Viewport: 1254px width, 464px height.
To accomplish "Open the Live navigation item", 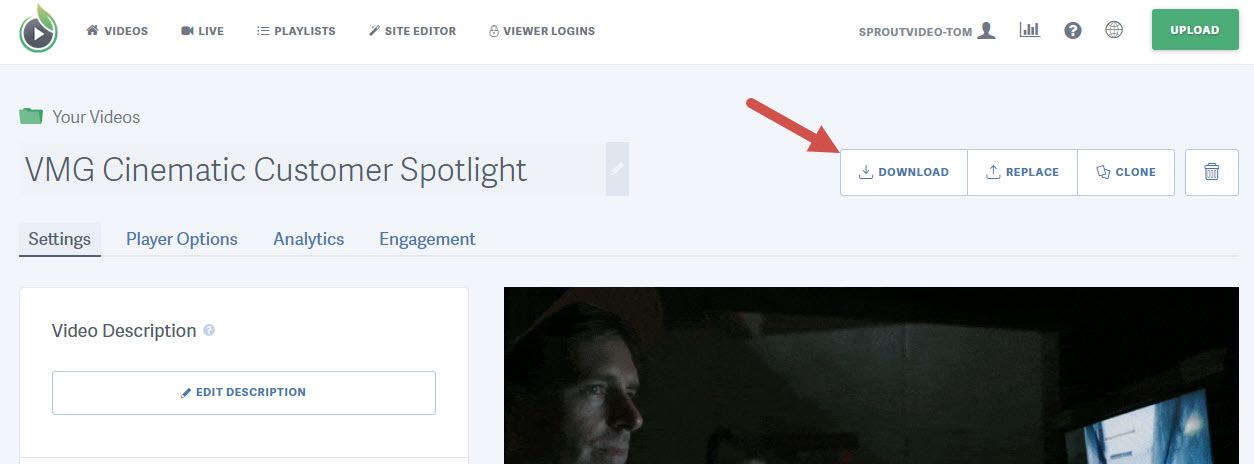I will pos(202,31).
